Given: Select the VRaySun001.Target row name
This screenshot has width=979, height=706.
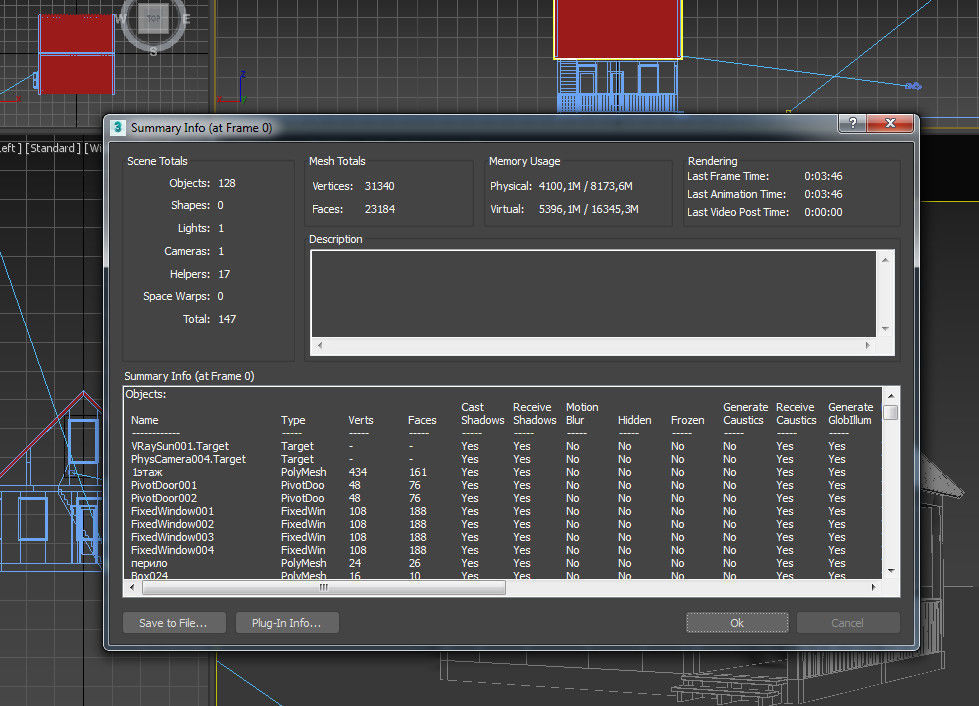Looking at the screenshot, I should click(180, 446).
